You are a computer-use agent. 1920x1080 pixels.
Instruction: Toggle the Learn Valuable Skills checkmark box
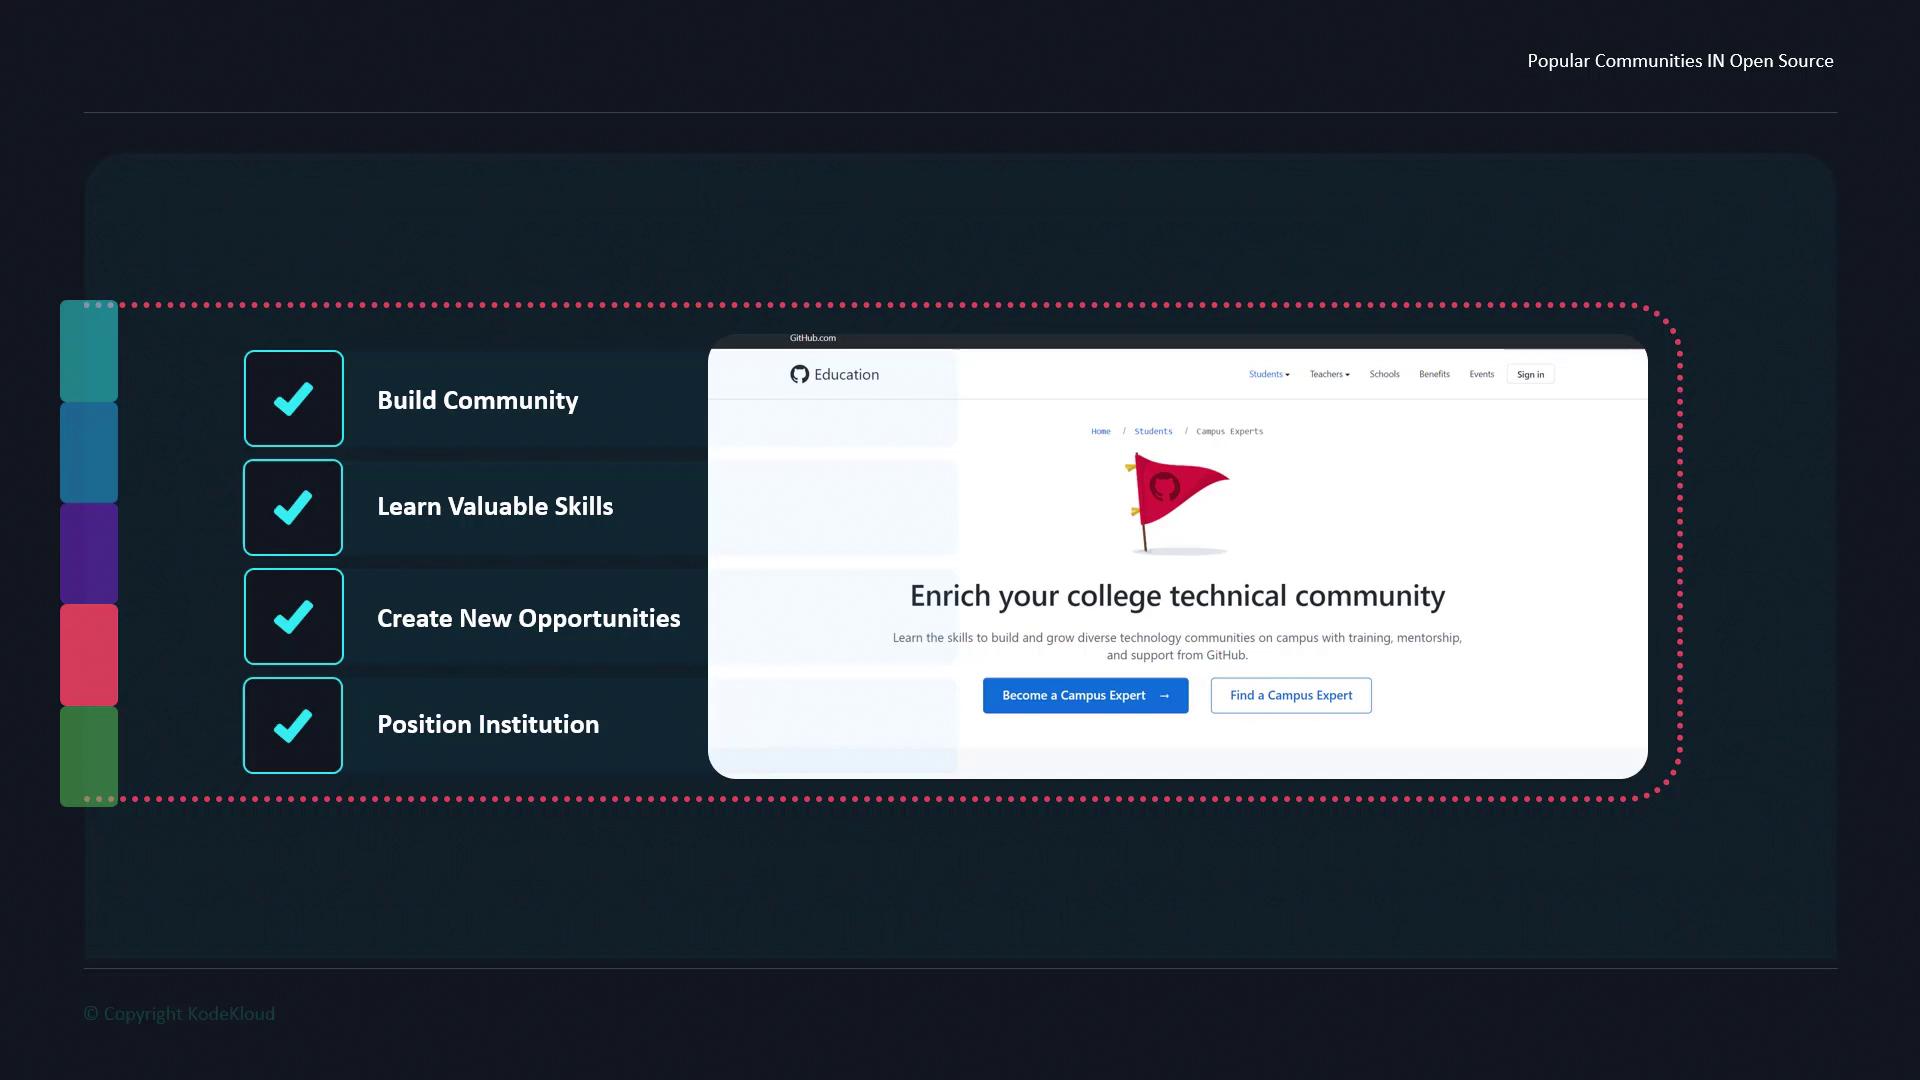point(293,508)
